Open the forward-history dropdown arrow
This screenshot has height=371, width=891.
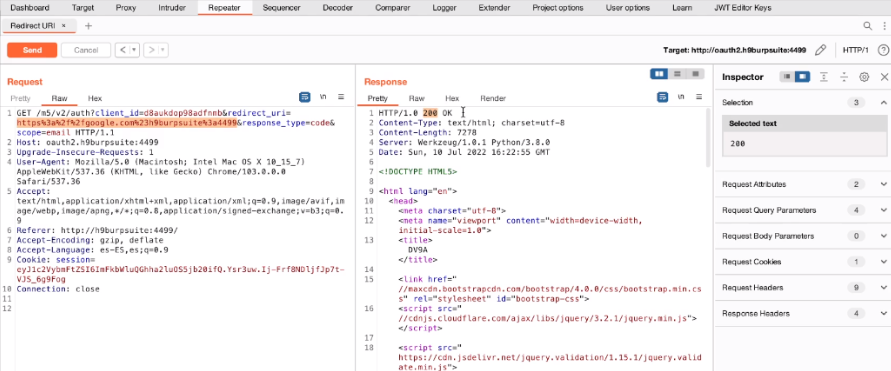point(163,50)
